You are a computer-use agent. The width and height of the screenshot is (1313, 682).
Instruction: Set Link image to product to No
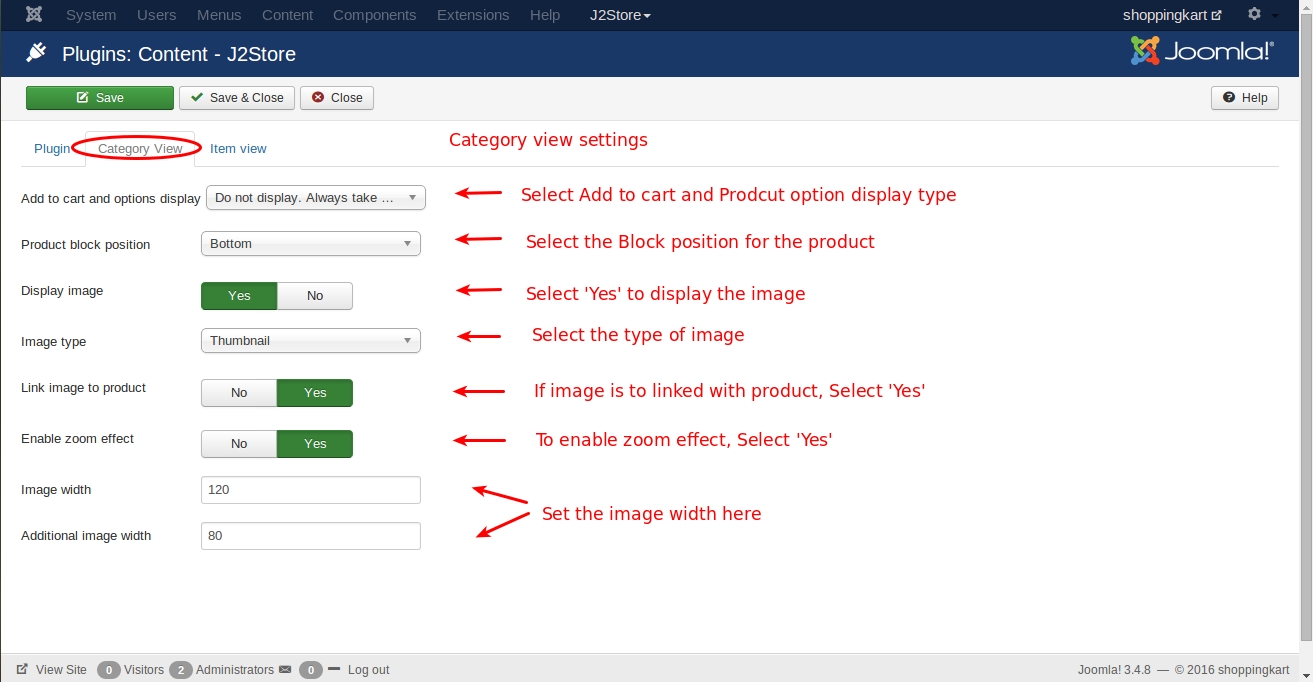pyautogui.click(x=239, y=393)
